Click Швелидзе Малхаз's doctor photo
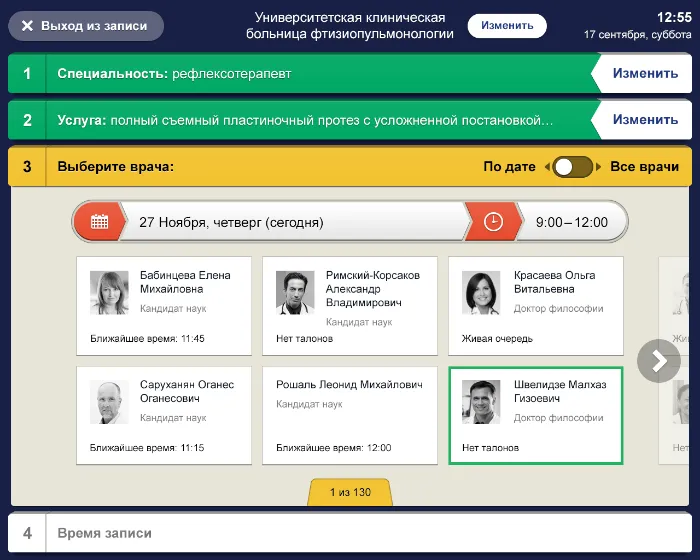Screen dimensions: 700x560 481,402
